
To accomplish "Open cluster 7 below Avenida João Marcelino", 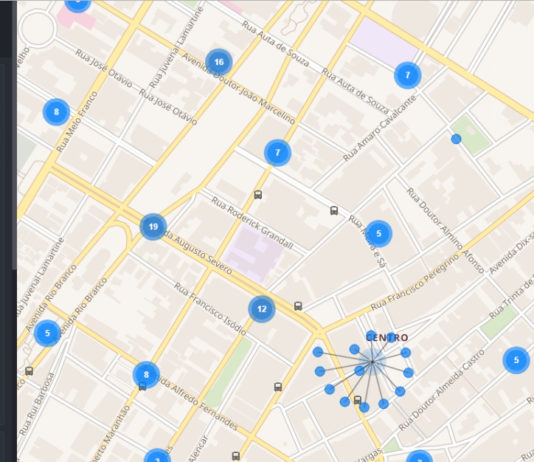I will pyautogui.click(x=278, y=153).
